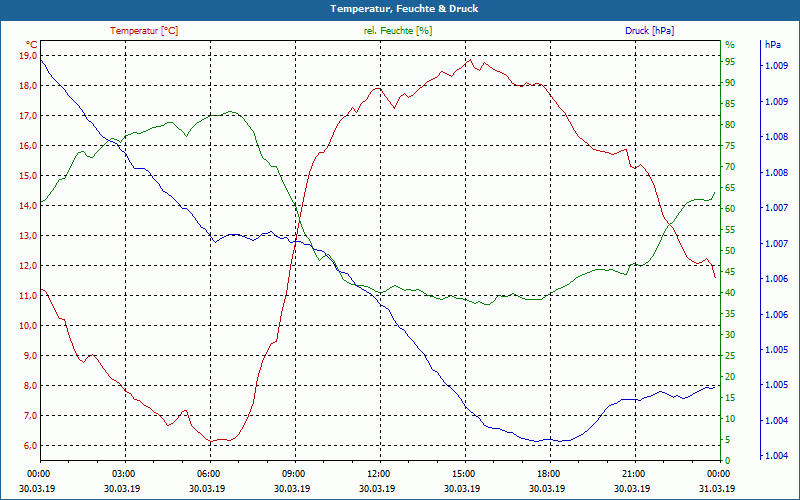Click the 17,0 temperature axis value

(28, 115)
